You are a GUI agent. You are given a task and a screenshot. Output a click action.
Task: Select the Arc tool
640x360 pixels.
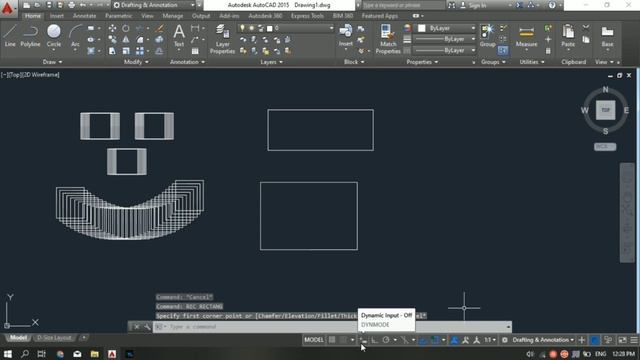tap(75, 36)
